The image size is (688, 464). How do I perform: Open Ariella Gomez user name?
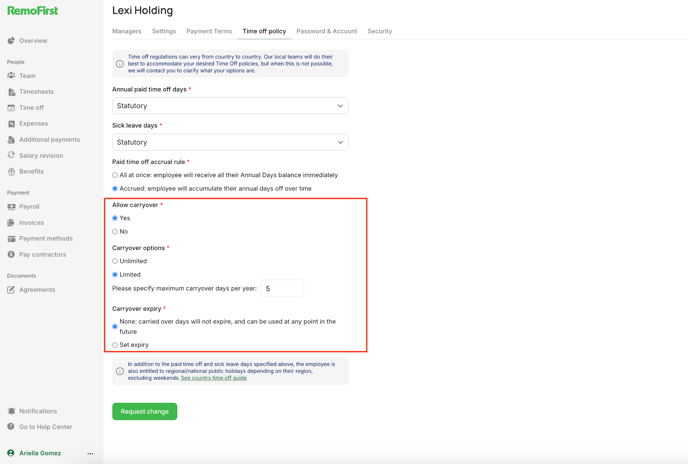click(x=40, y=453)
